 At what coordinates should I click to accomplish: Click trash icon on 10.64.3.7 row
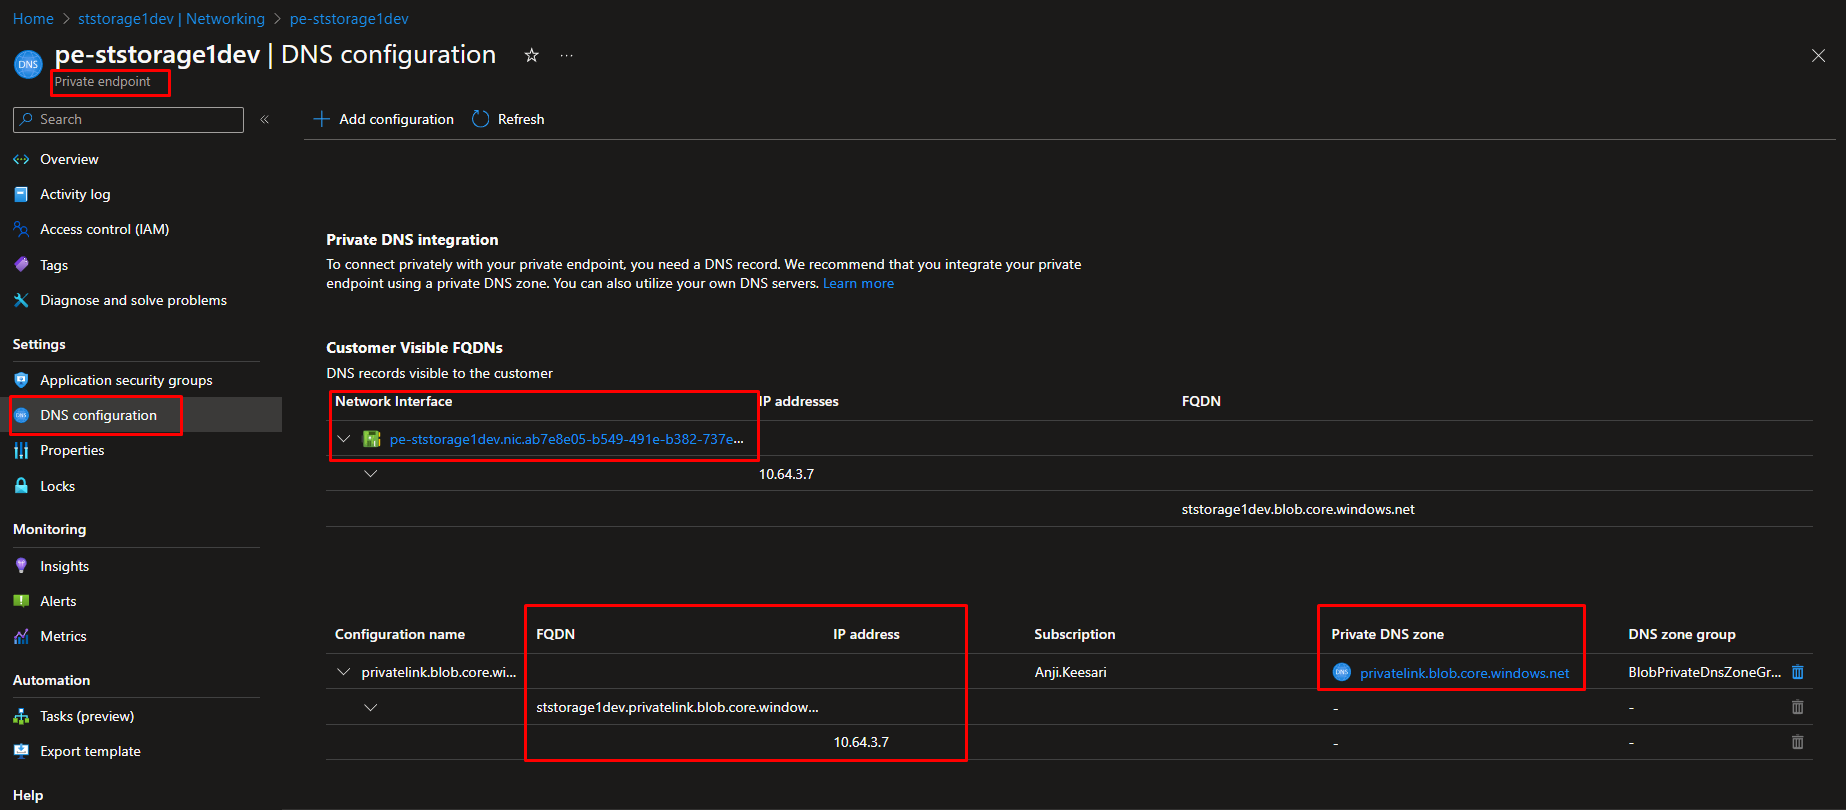point(1797,742)
